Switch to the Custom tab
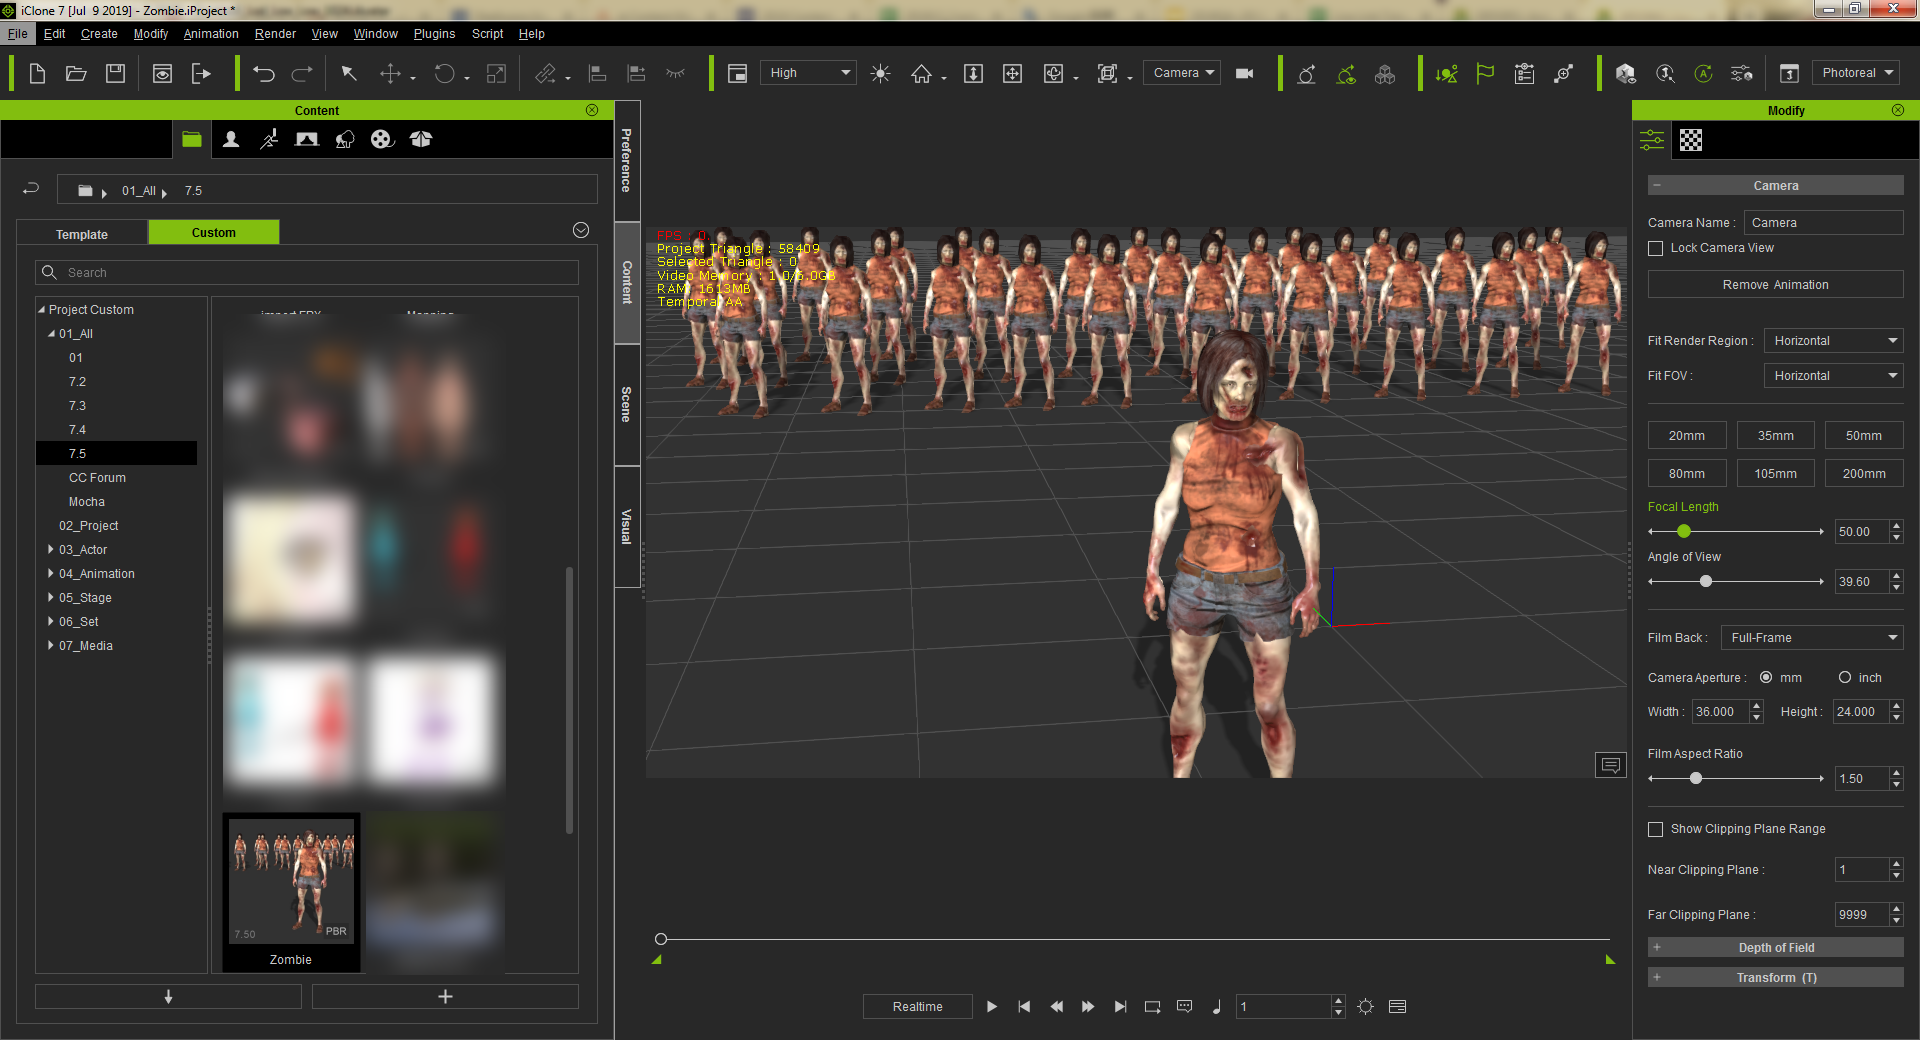 [x=214, y=232]
